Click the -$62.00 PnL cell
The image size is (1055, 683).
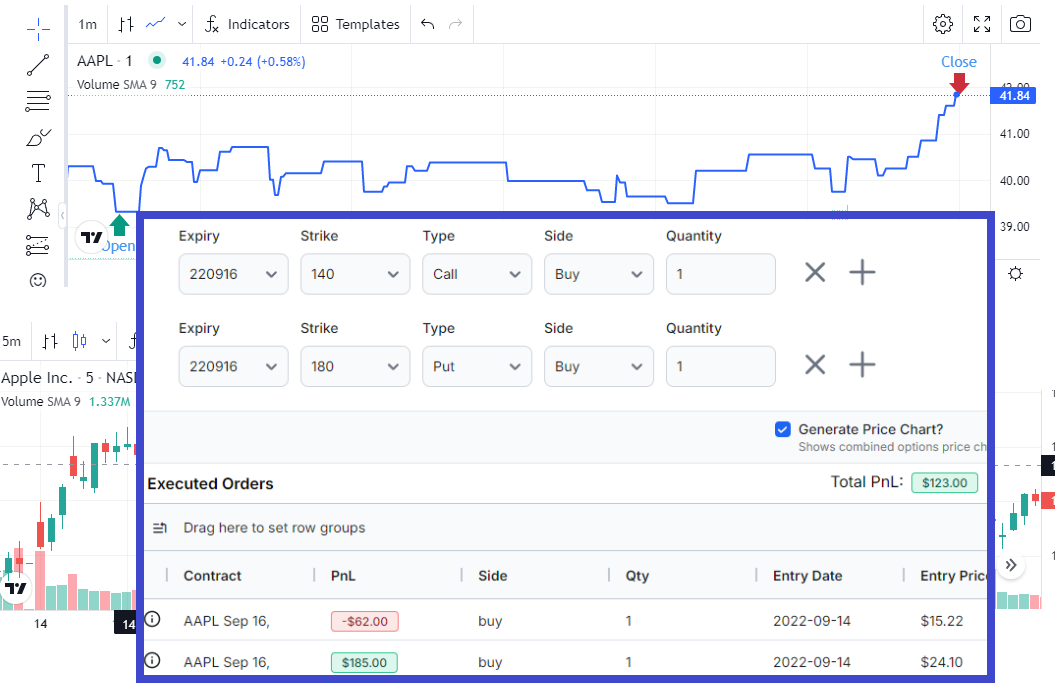(365, 621)
